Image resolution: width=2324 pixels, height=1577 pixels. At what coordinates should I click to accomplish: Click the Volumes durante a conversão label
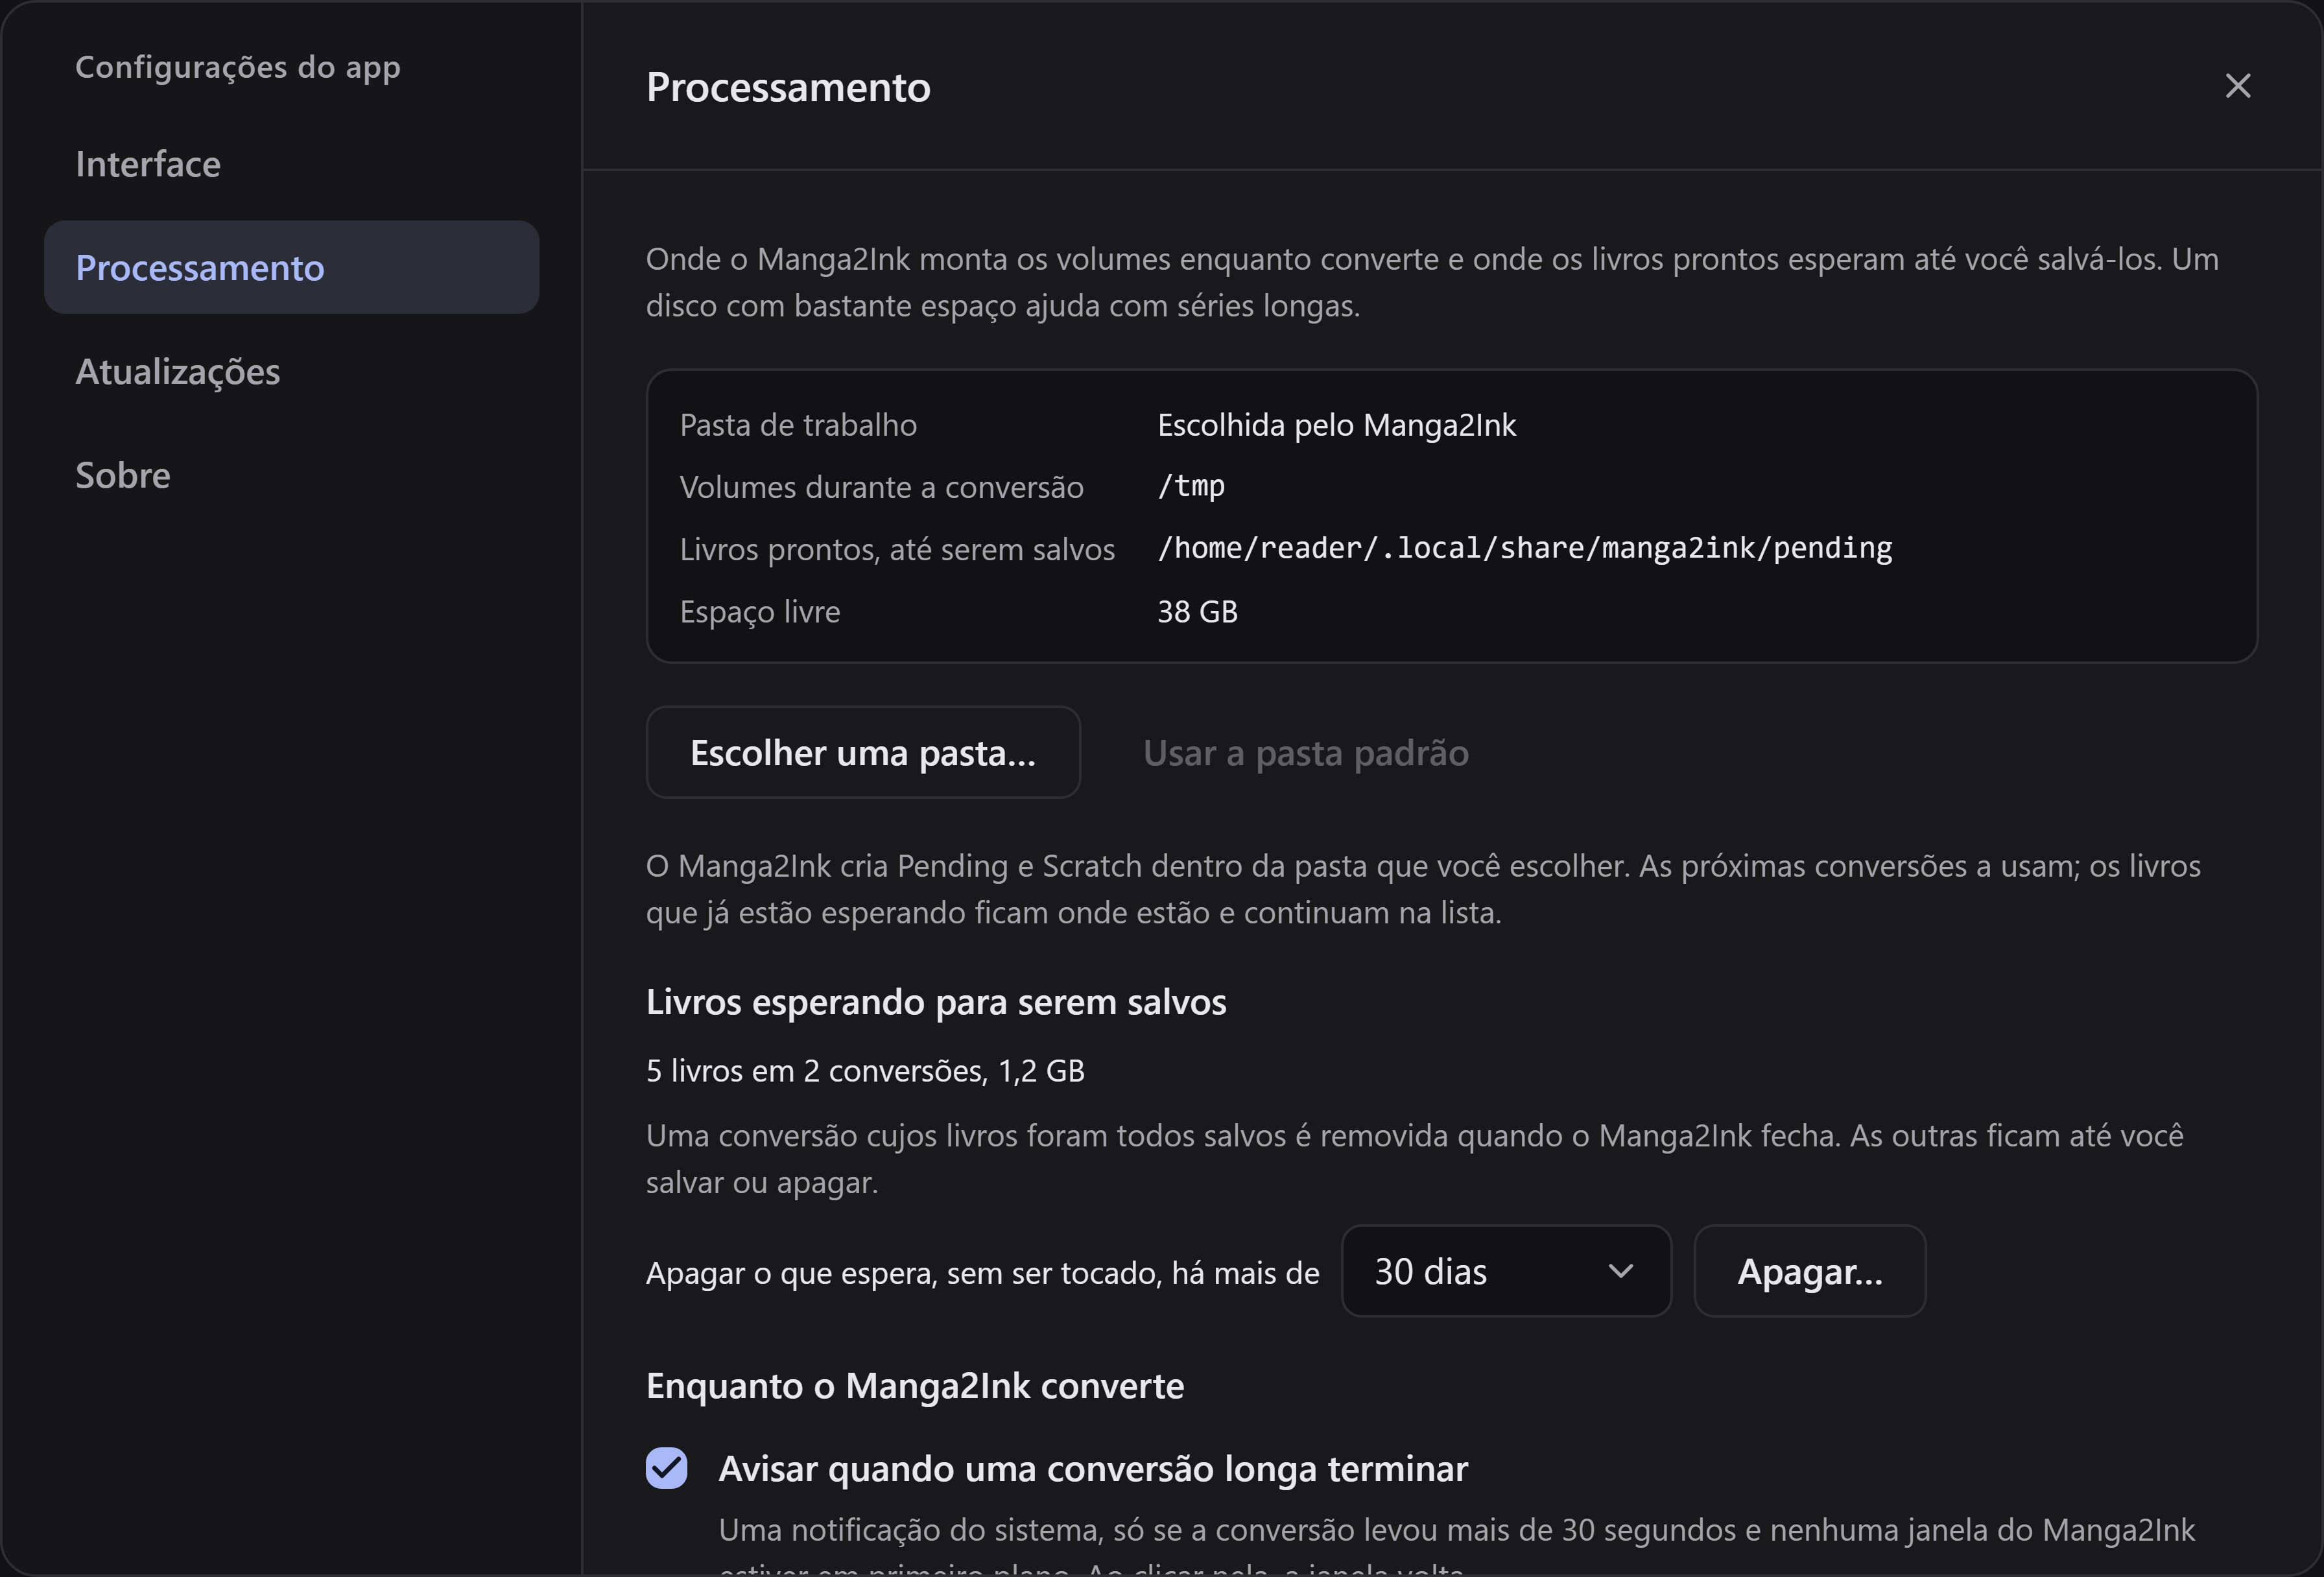[x=881, y=487]
